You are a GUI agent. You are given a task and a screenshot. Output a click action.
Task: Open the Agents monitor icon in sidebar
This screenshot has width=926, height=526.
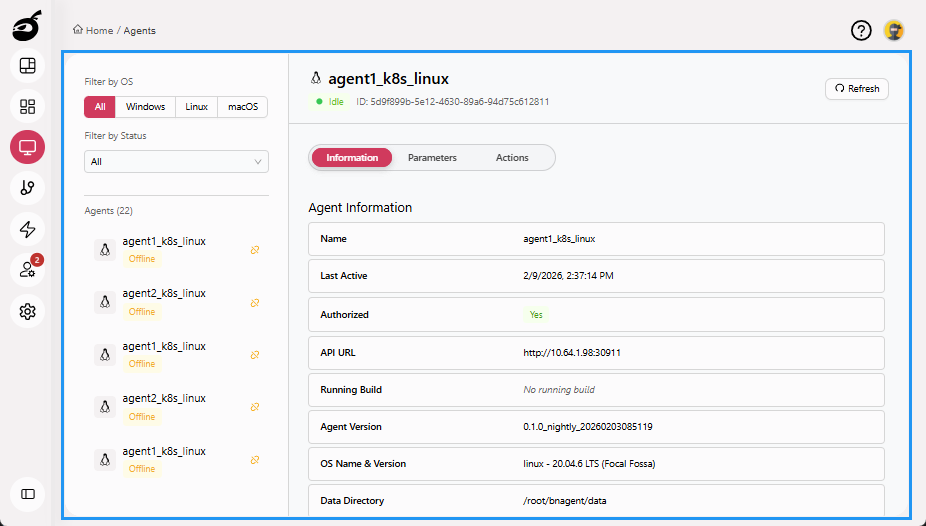pos(27,148)
